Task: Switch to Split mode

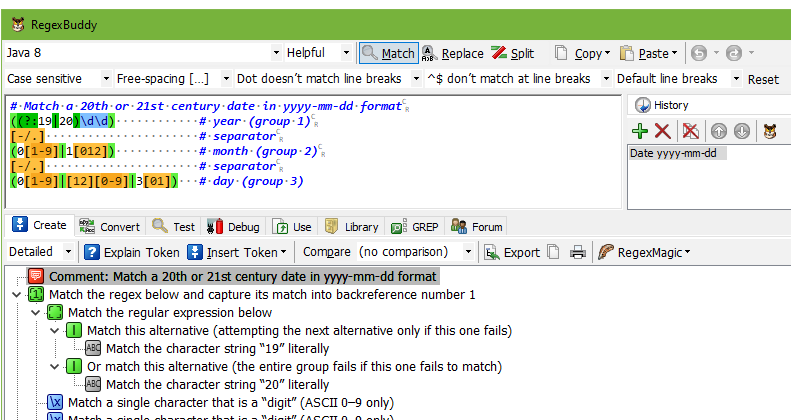Action: [513, 53]
